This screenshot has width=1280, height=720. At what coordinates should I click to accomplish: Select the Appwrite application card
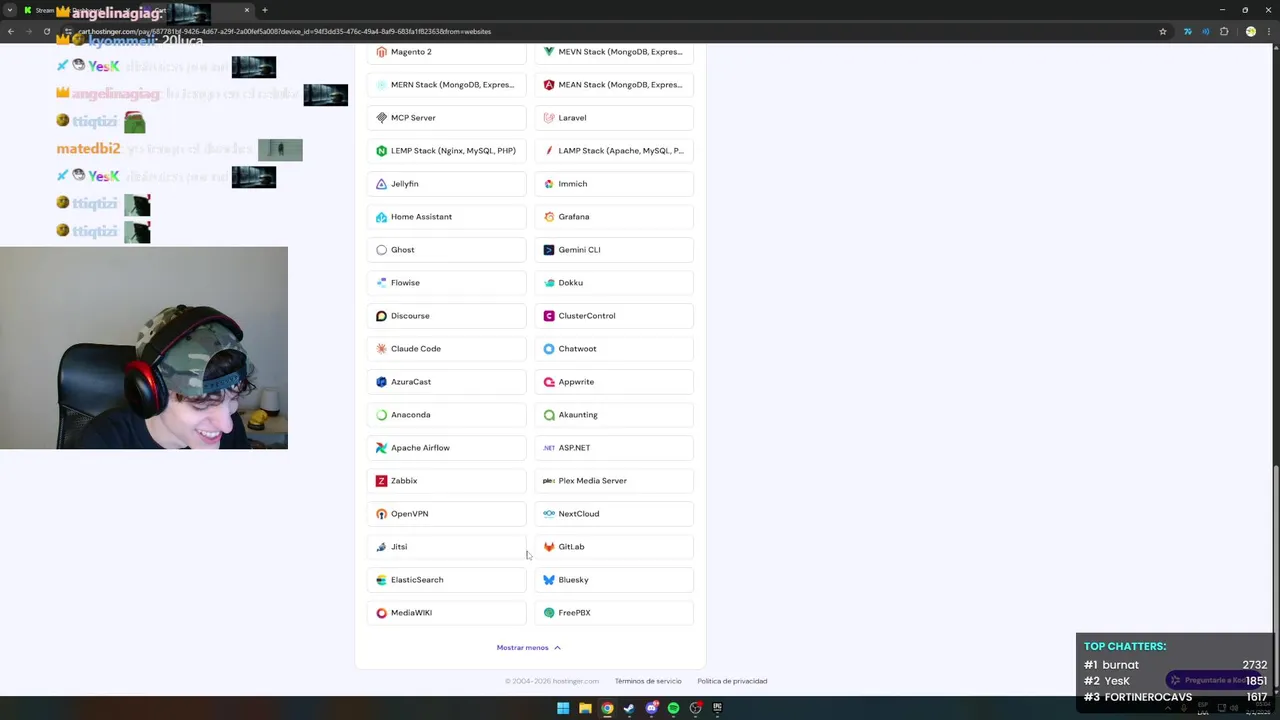pos(615,382)
